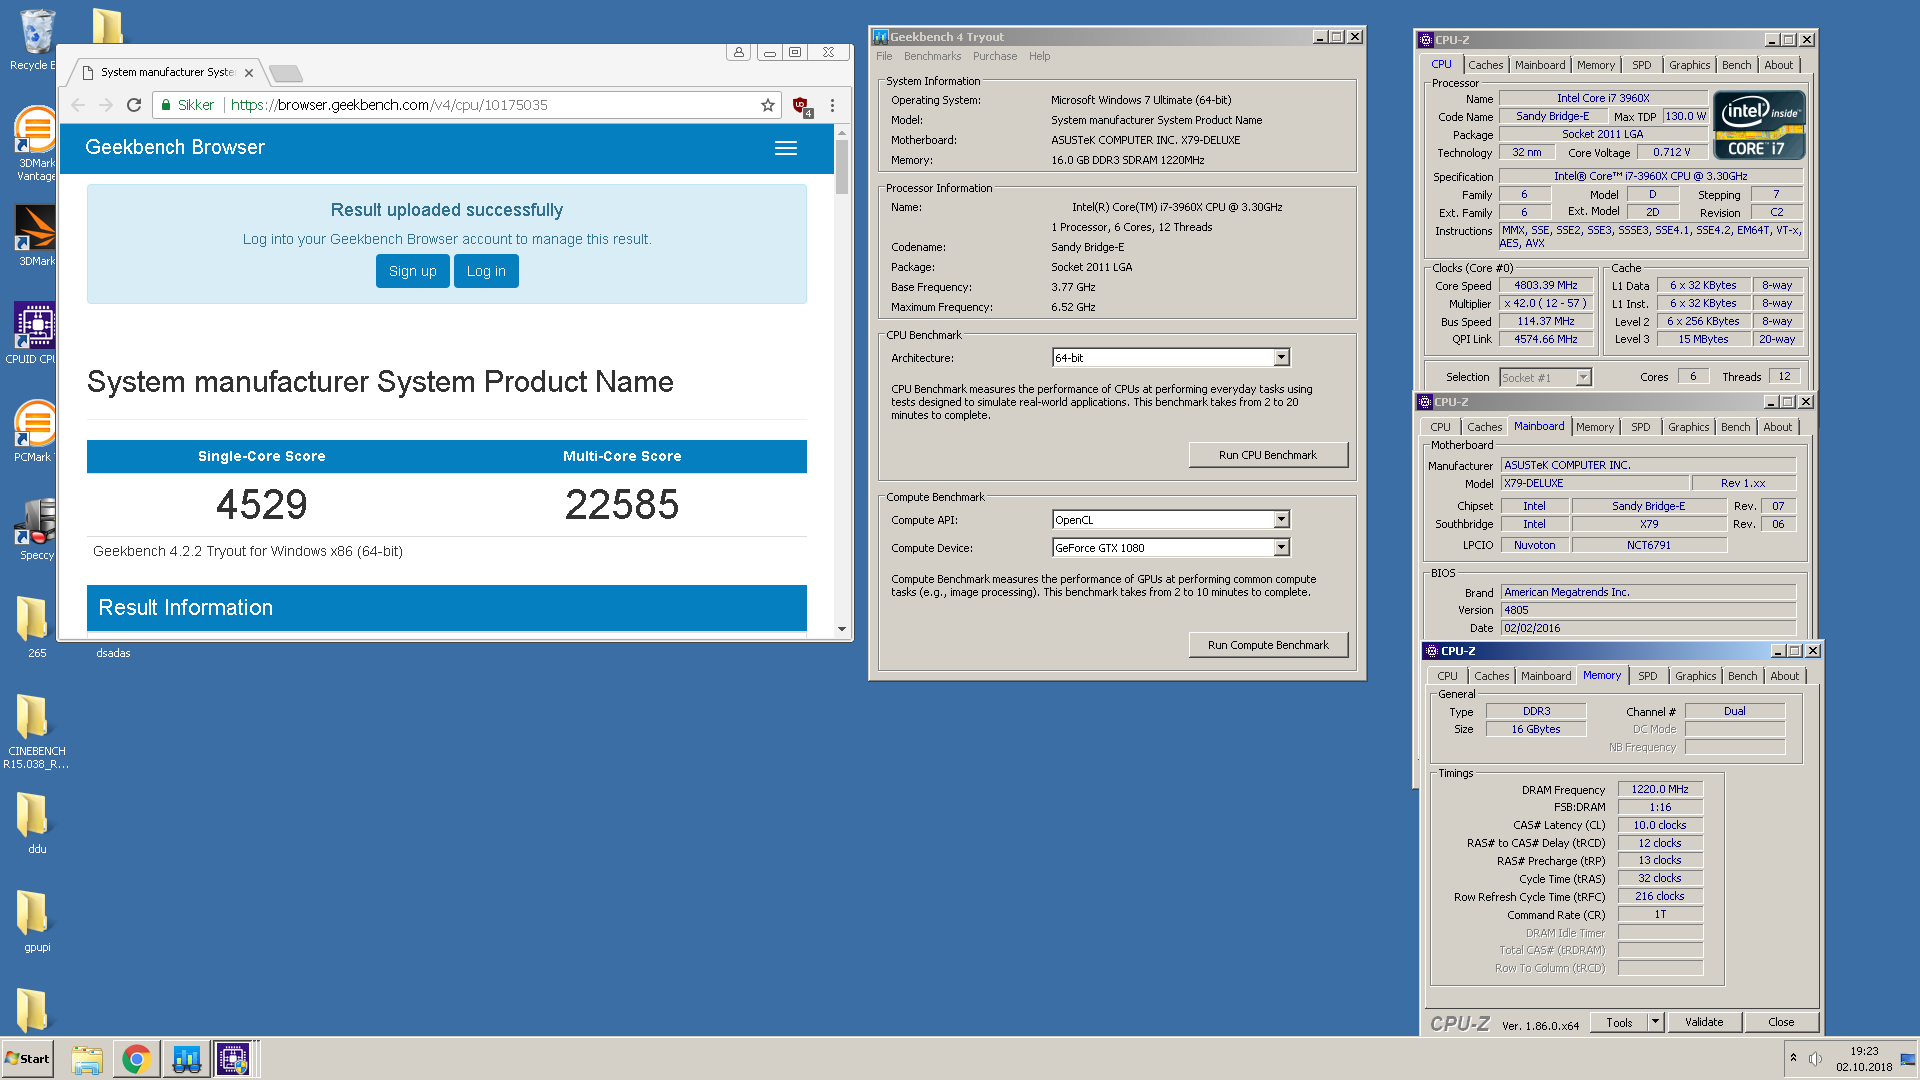Click the Close button in CPU-Z
The image size is (1920, 1080).
click(1780, 1022)
